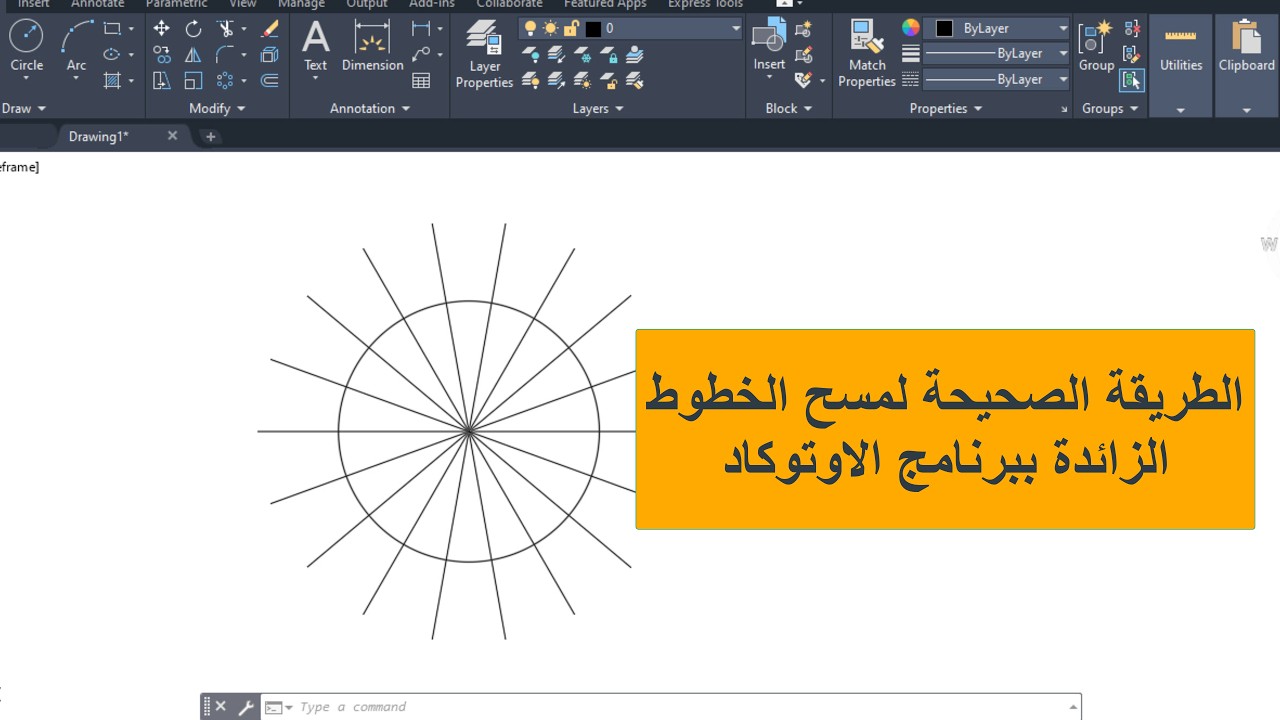Expand the Annotation panel
This screenshot has width=1280, height=720.
[370, 108]
